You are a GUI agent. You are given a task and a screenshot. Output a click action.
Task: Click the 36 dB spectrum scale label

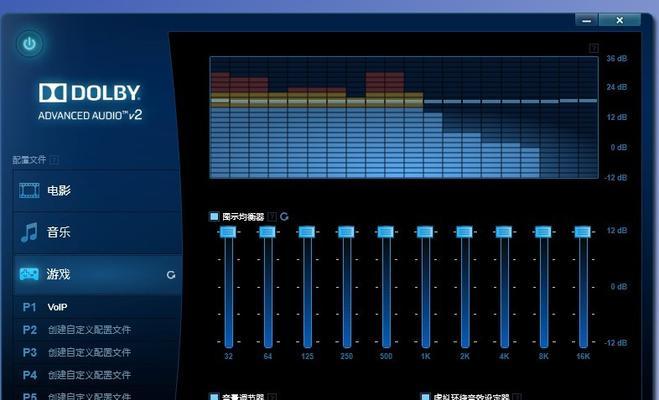coord(617,58)
